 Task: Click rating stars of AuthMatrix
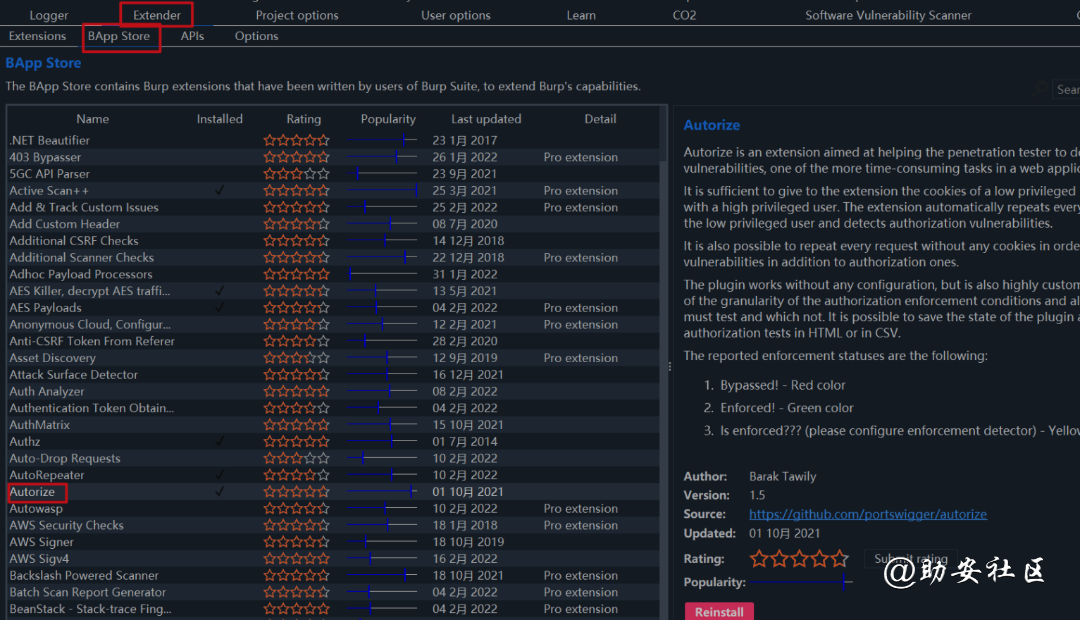point(296,424)
